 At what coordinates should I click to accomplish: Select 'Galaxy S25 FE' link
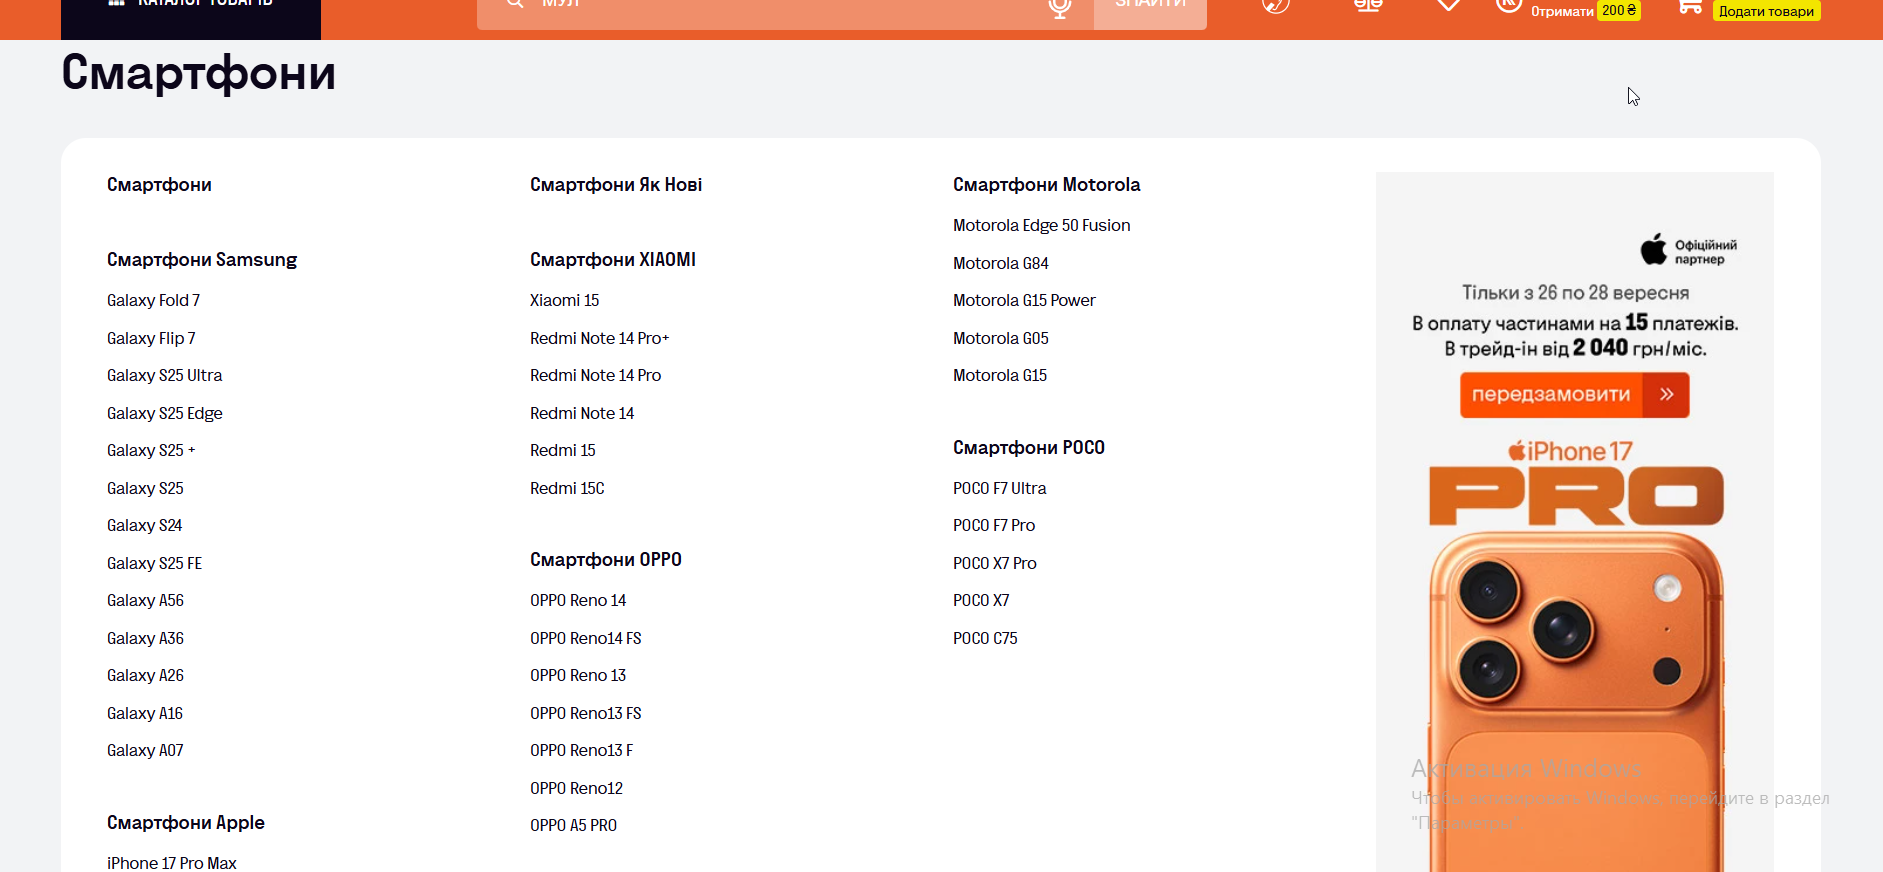point(154,564)
